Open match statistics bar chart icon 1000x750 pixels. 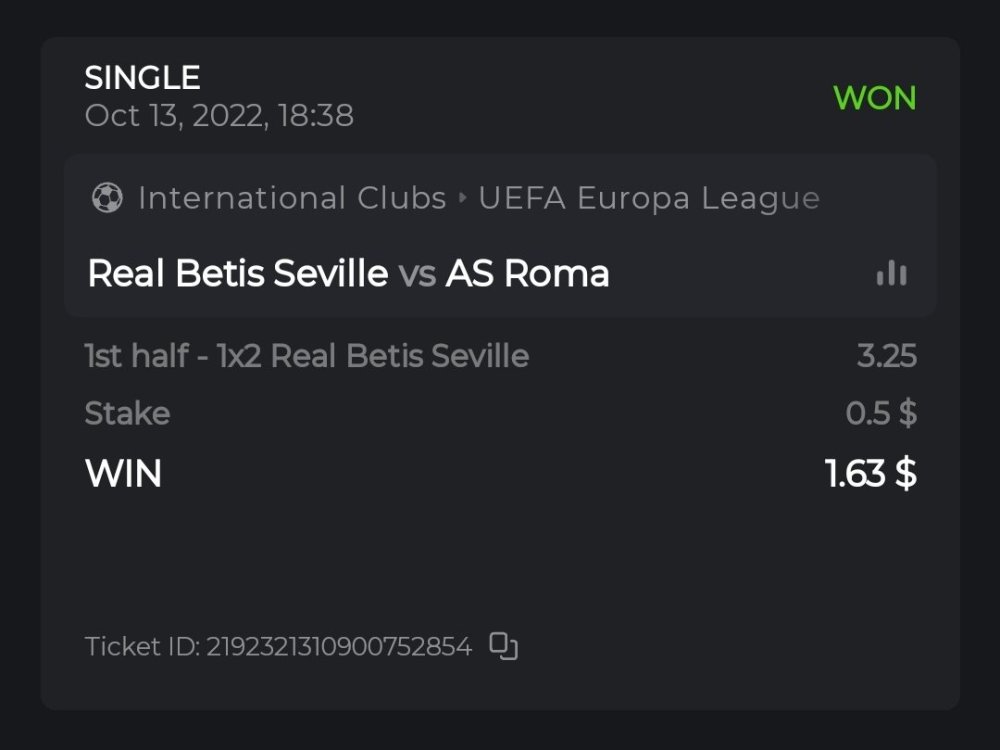point(891,274)
